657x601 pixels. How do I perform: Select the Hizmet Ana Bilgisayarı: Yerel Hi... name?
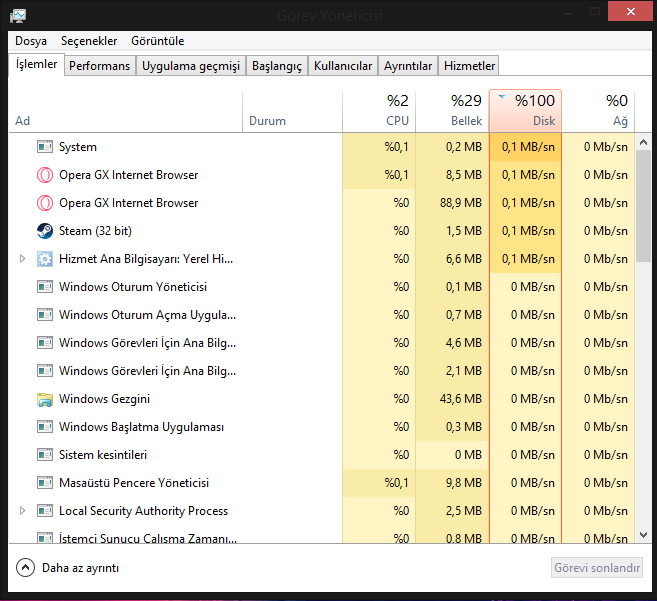146,259
